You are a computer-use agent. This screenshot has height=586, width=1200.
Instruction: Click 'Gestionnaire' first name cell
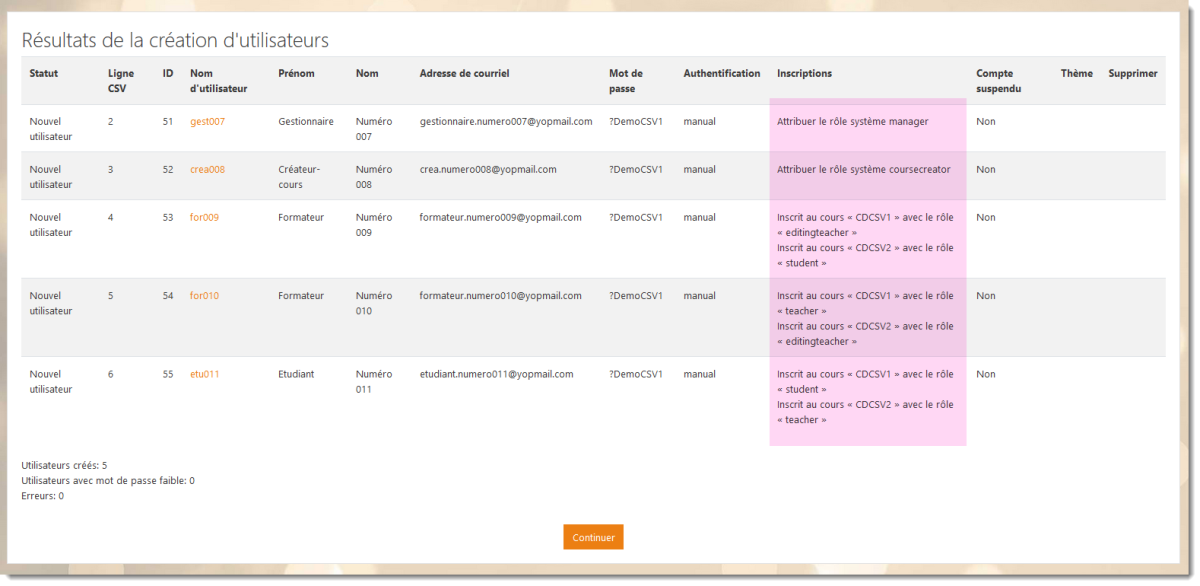pyautogui.click(x=306, y=122)
